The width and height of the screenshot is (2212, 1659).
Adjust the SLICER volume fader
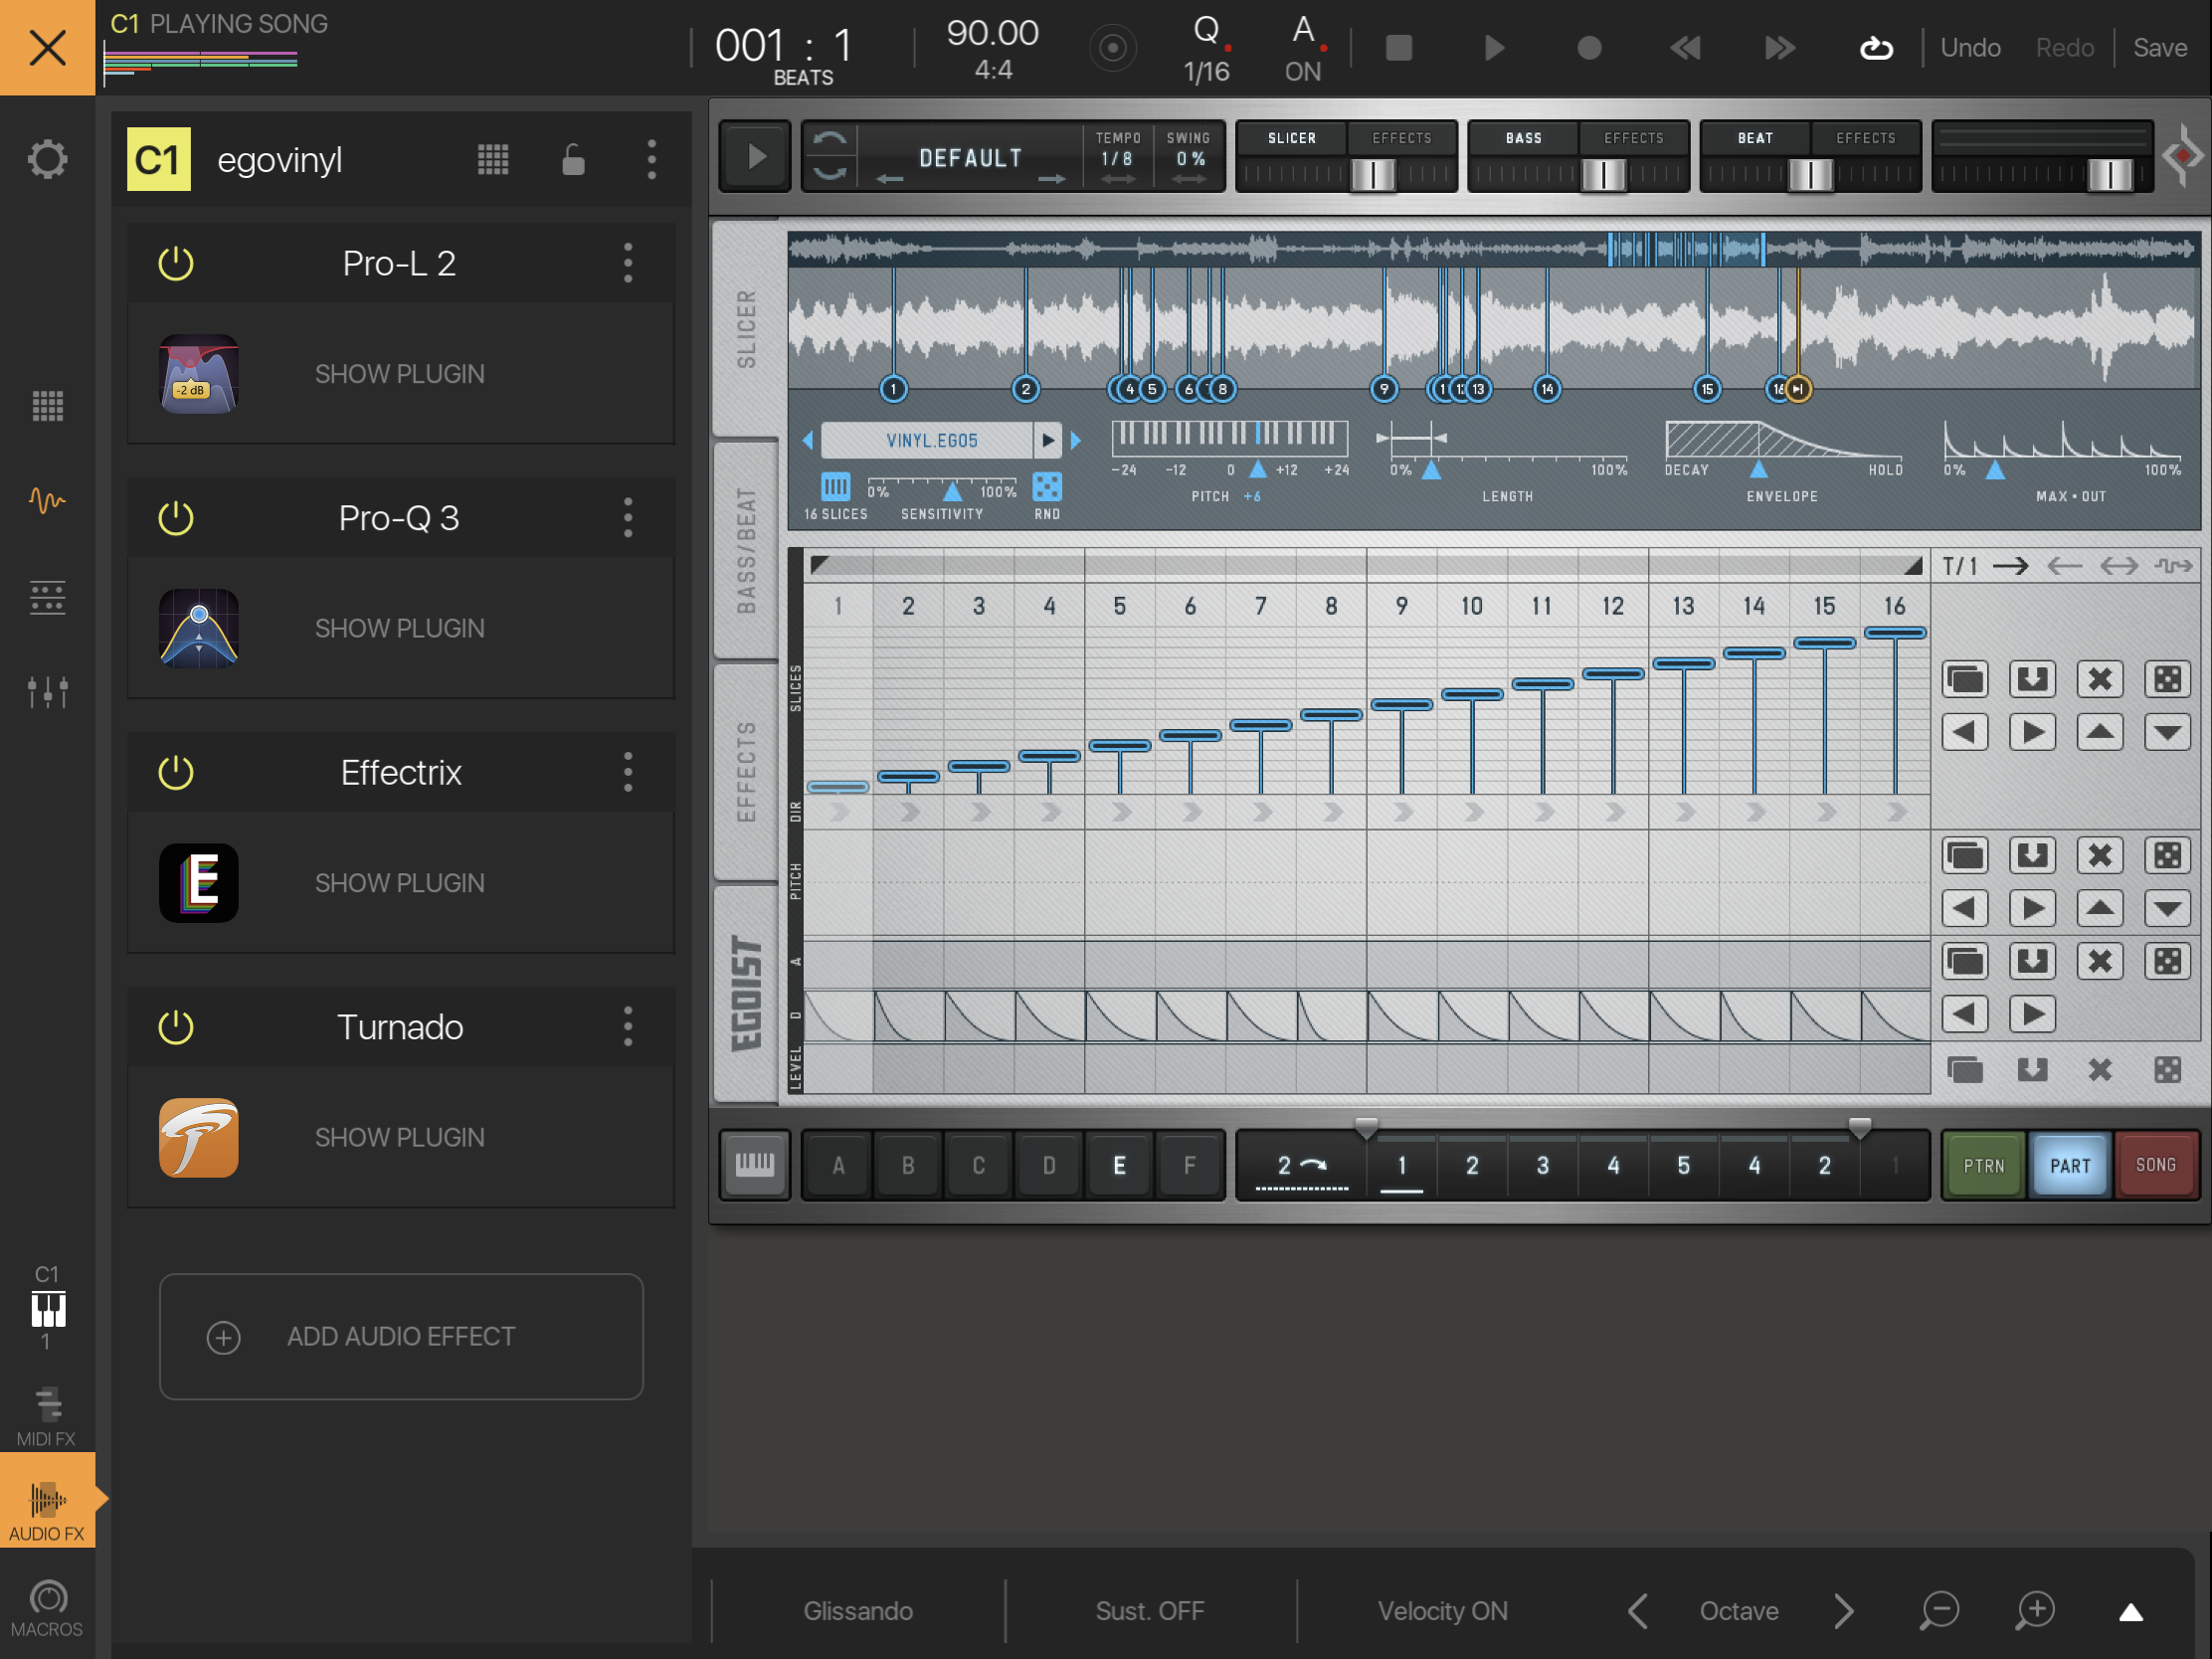pos(1373,175)
